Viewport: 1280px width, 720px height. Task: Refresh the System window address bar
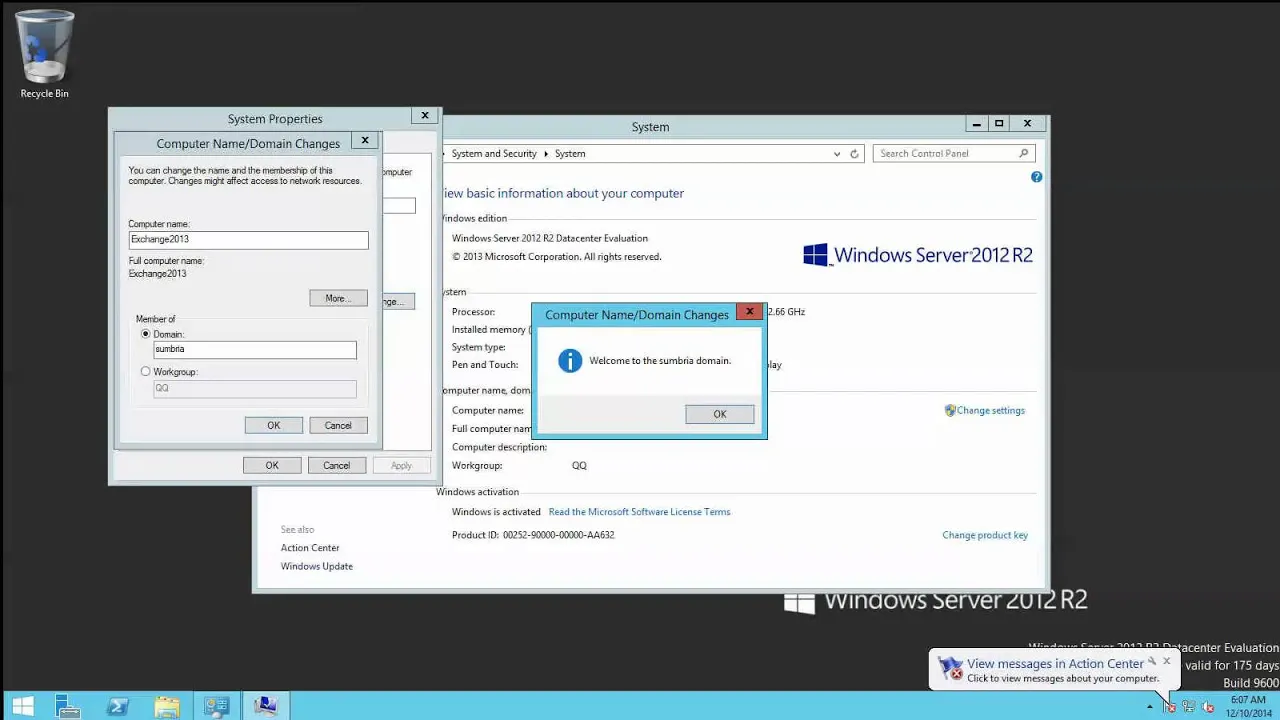pyautogui.click(x=854, y=154)
